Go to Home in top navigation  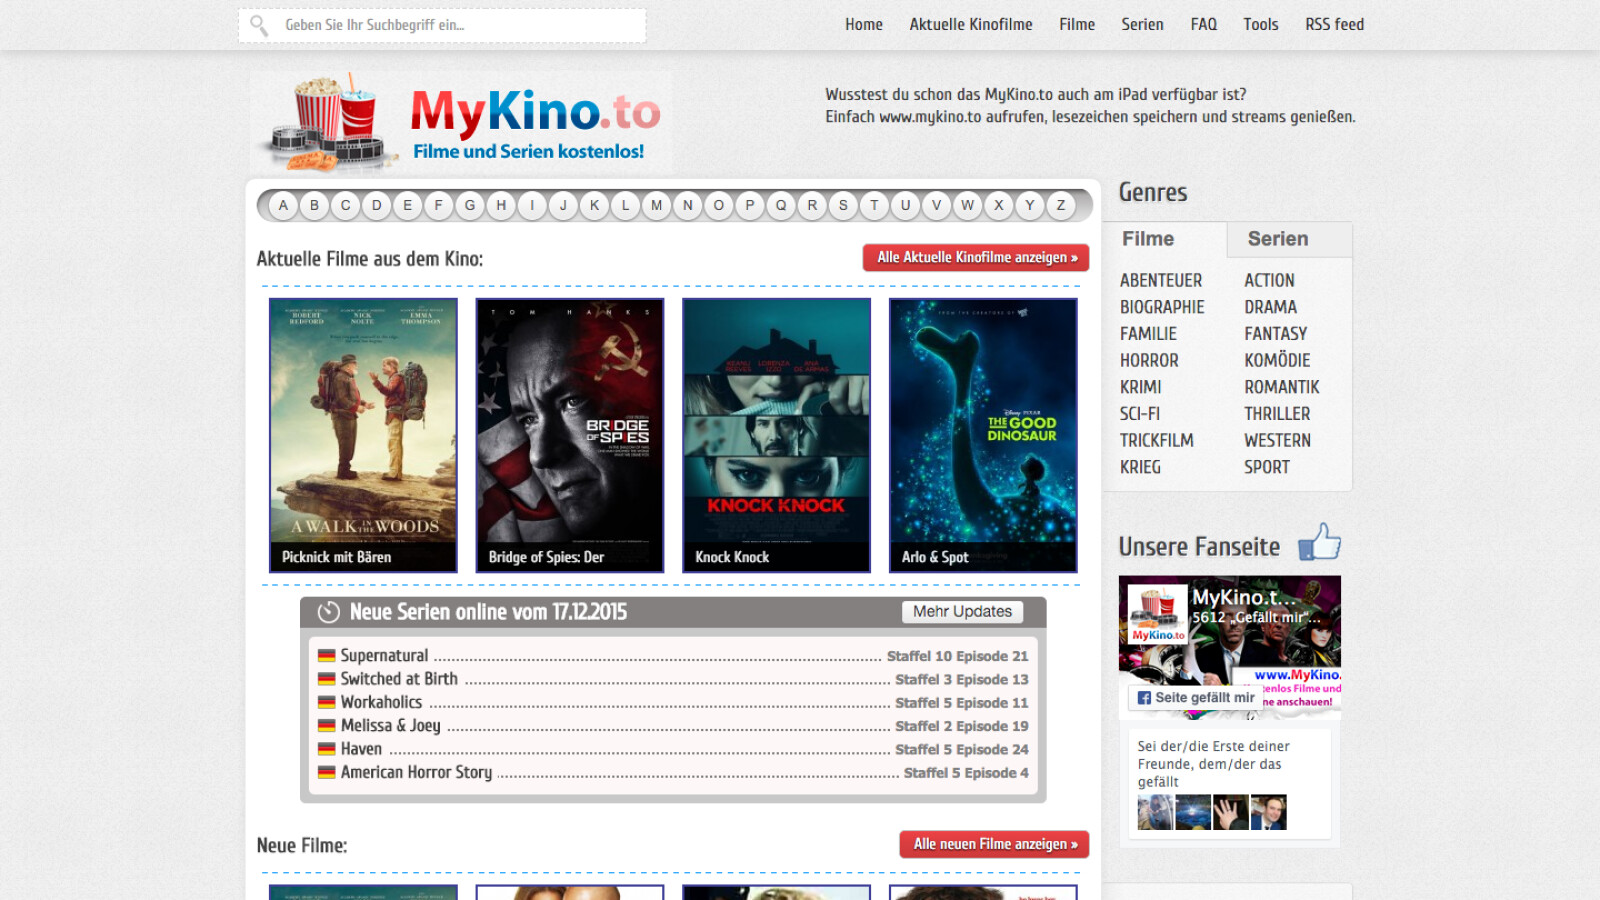(x=864, y=24)
